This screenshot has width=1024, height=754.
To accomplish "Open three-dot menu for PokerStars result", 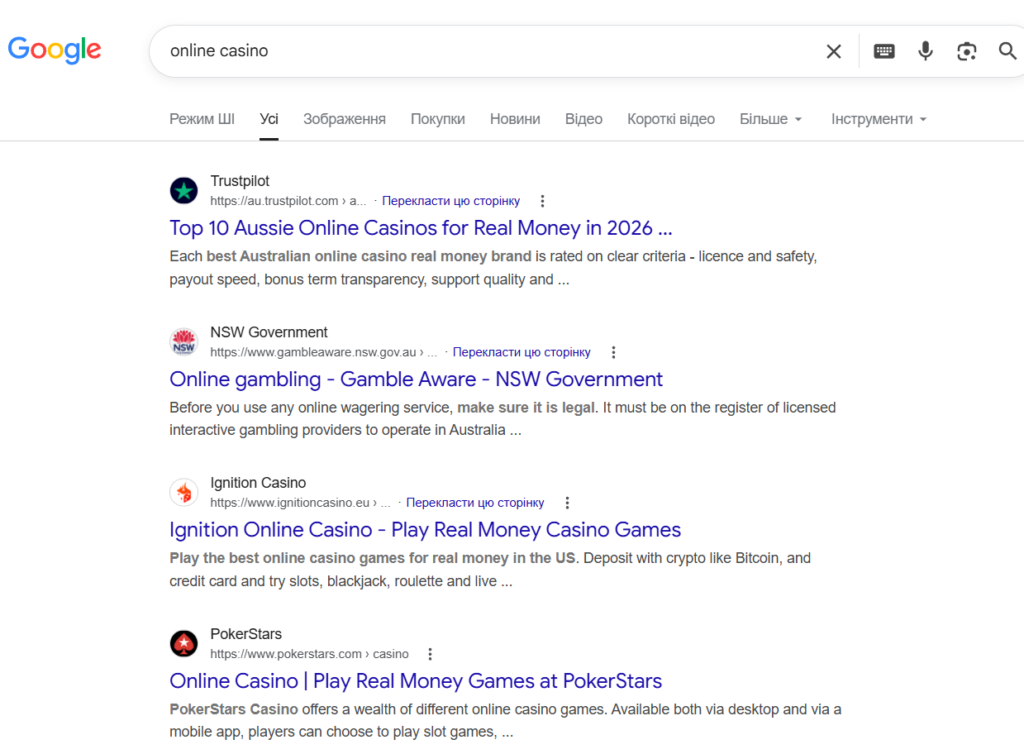I will click(x=430, y=654).
